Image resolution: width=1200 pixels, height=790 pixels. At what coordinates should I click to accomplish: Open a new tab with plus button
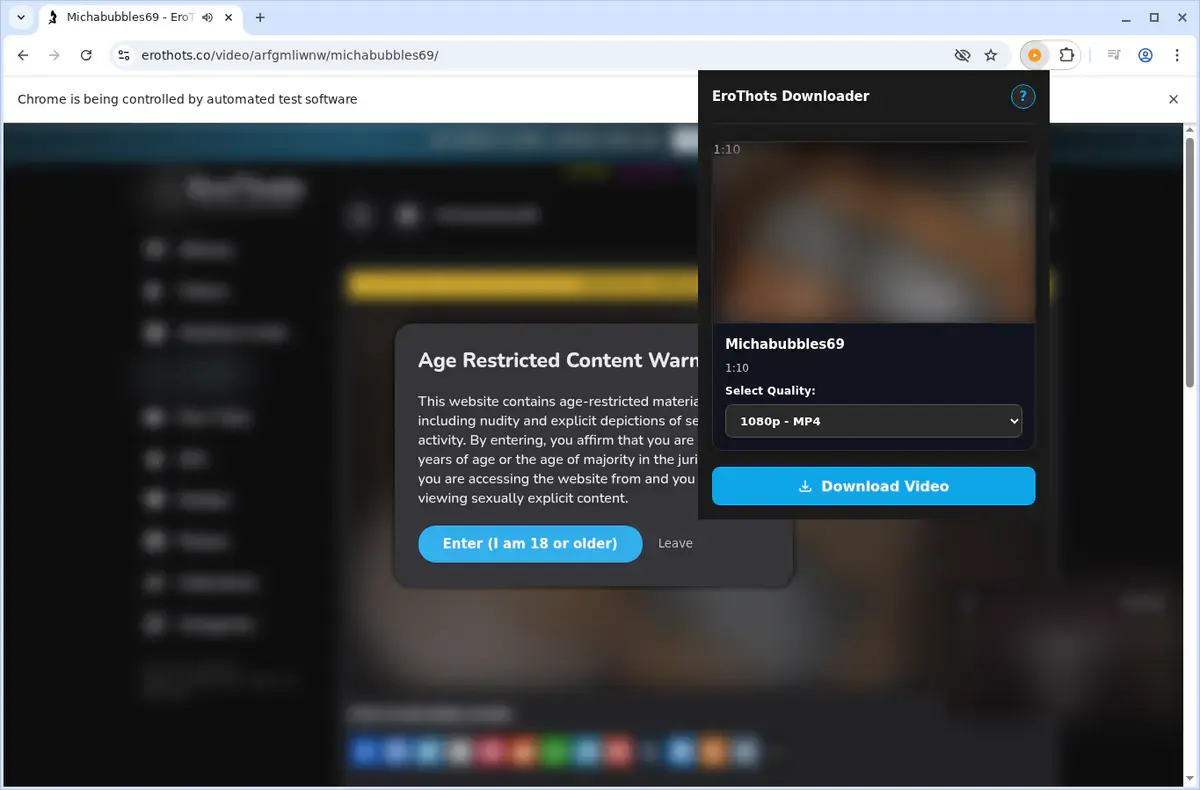260,17
